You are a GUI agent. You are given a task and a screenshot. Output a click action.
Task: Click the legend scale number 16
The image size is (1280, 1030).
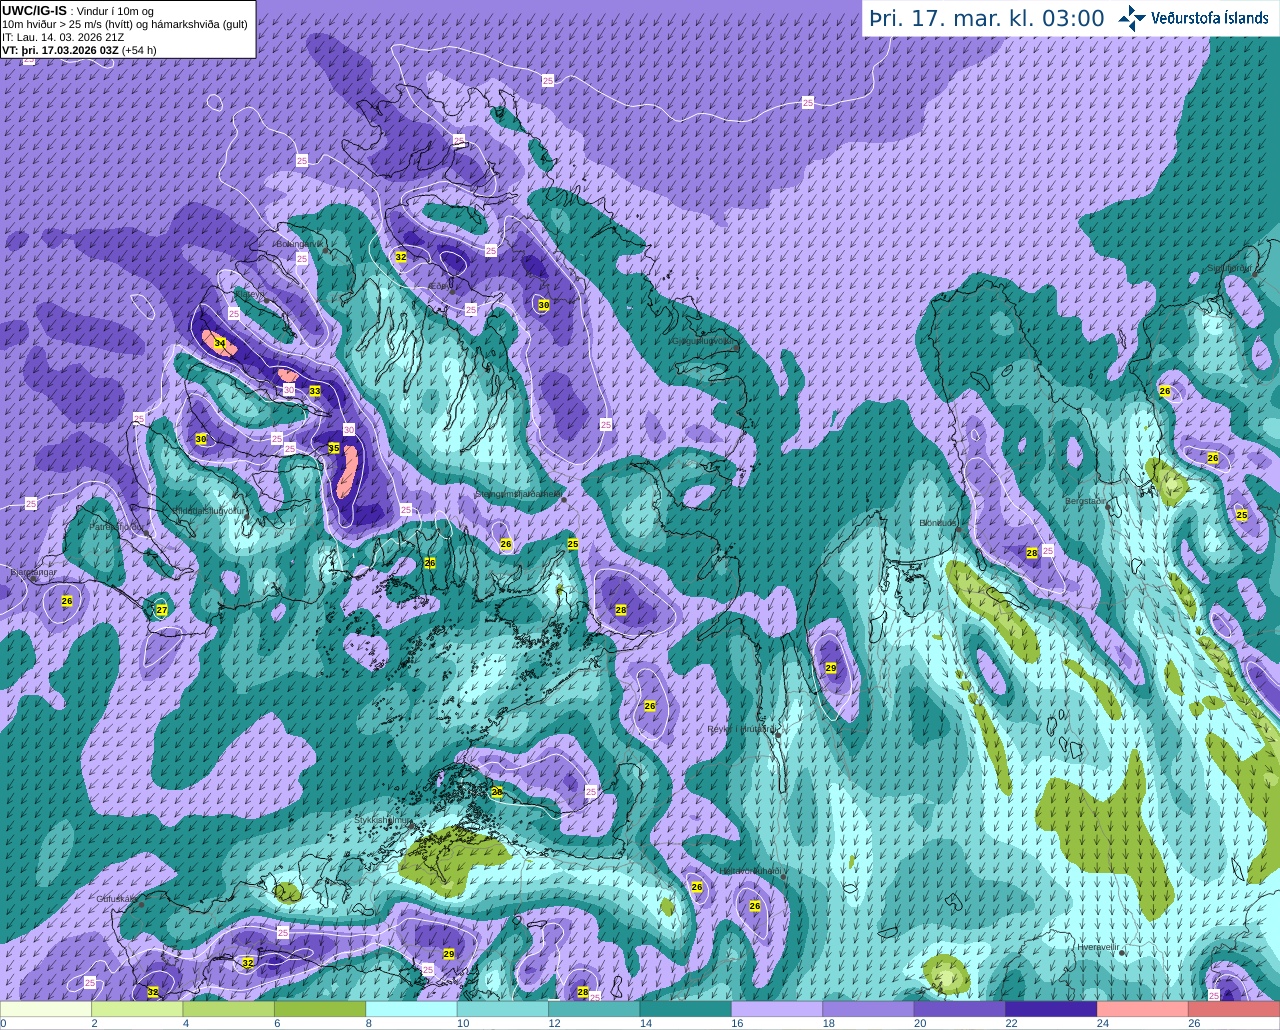pos(737,1023)
